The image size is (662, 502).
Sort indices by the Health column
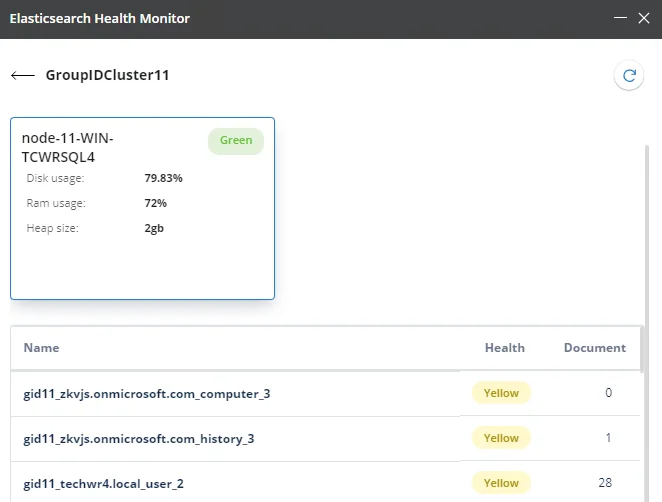505,348
